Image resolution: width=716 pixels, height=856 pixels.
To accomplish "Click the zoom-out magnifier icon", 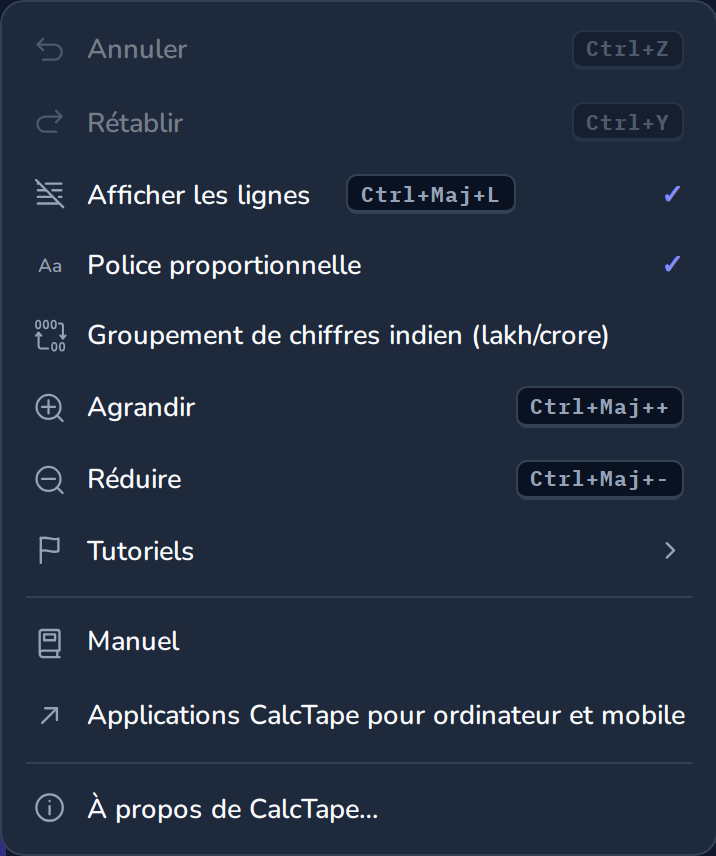I will (x=50, y=480).
